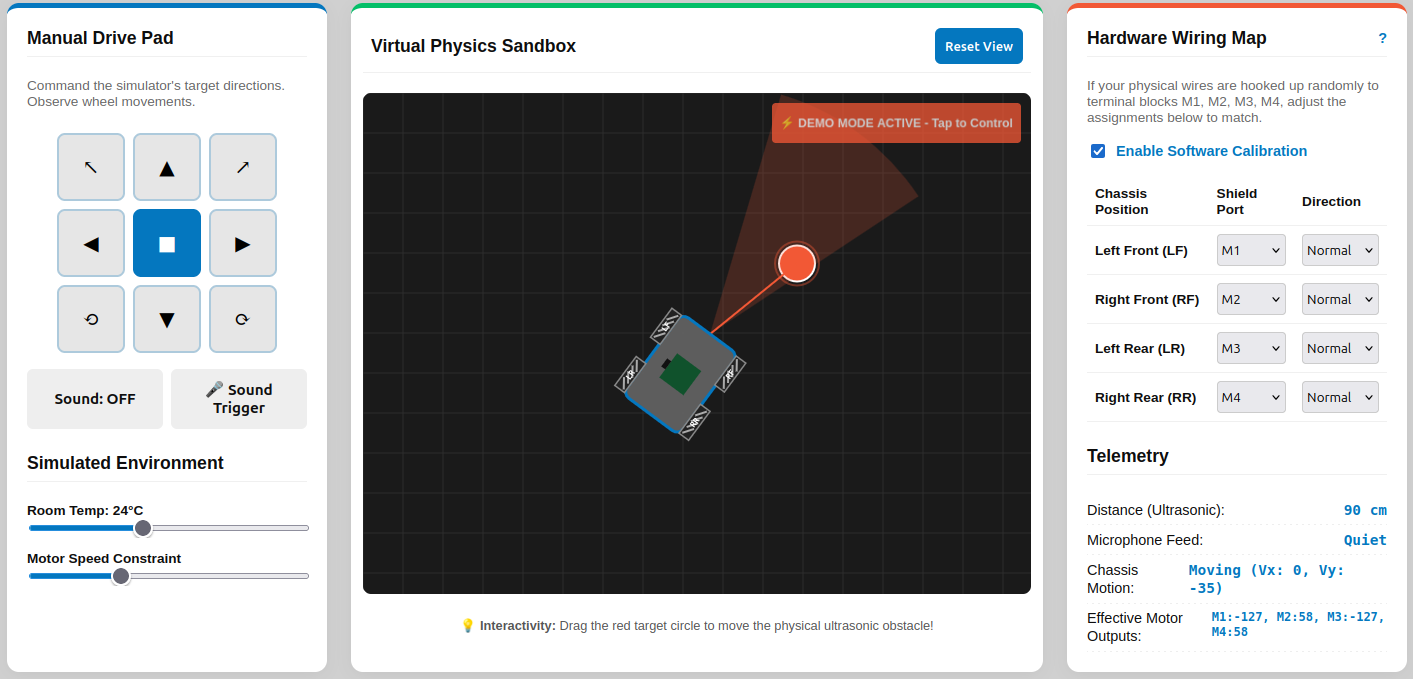Click the rotate counter-clockwise button

91,319
